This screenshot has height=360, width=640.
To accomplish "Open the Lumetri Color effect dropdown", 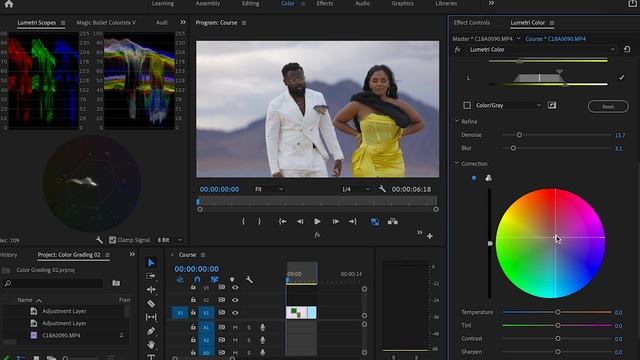I will [541, 49].
